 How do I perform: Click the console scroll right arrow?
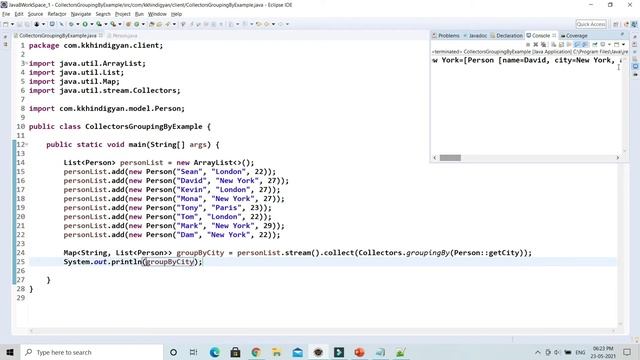click(618, 158)
